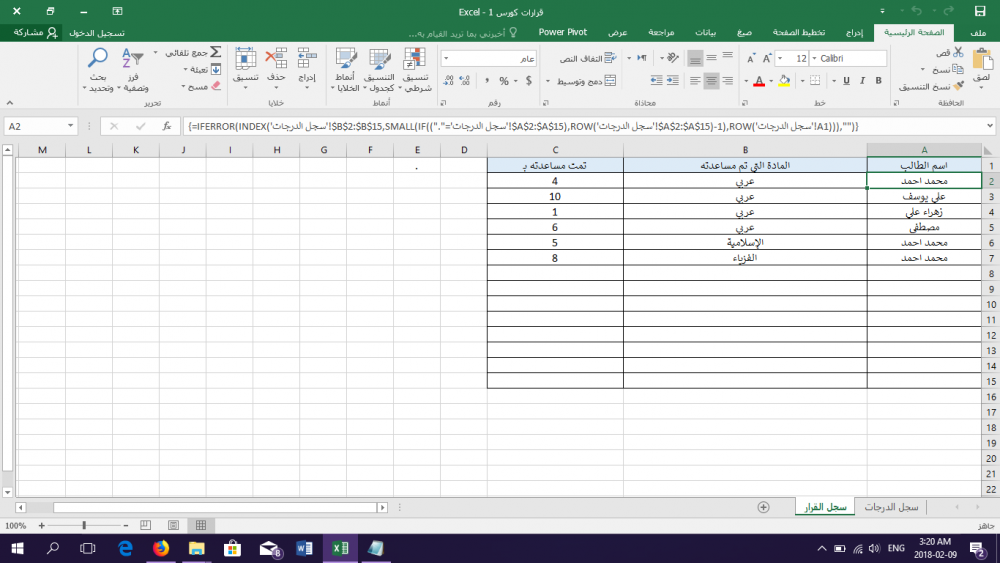Open Firefox from the Windows taskbar
This screenshot has width=1000, height=563.
coord(161,548)
